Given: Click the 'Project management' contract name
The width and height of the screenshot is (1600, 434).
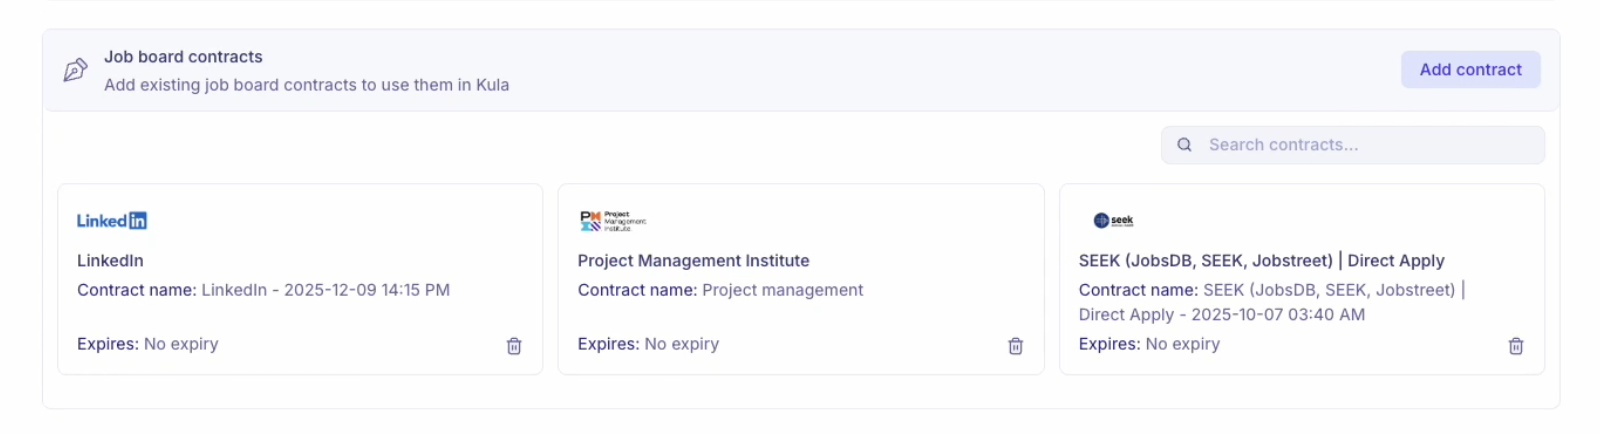Looking at the screenshot, I should [782, 290].
